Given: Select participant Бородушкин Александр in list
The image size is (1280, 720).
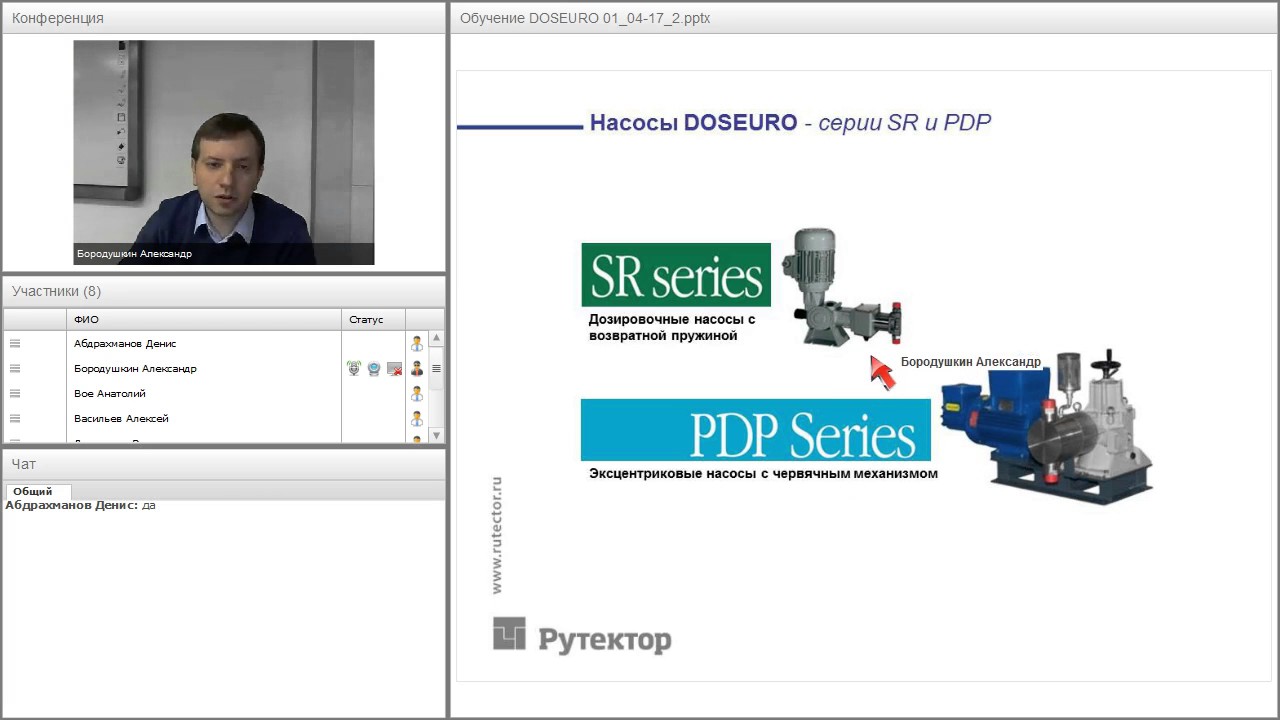Looking at the screenshot, I should point(135,368).
